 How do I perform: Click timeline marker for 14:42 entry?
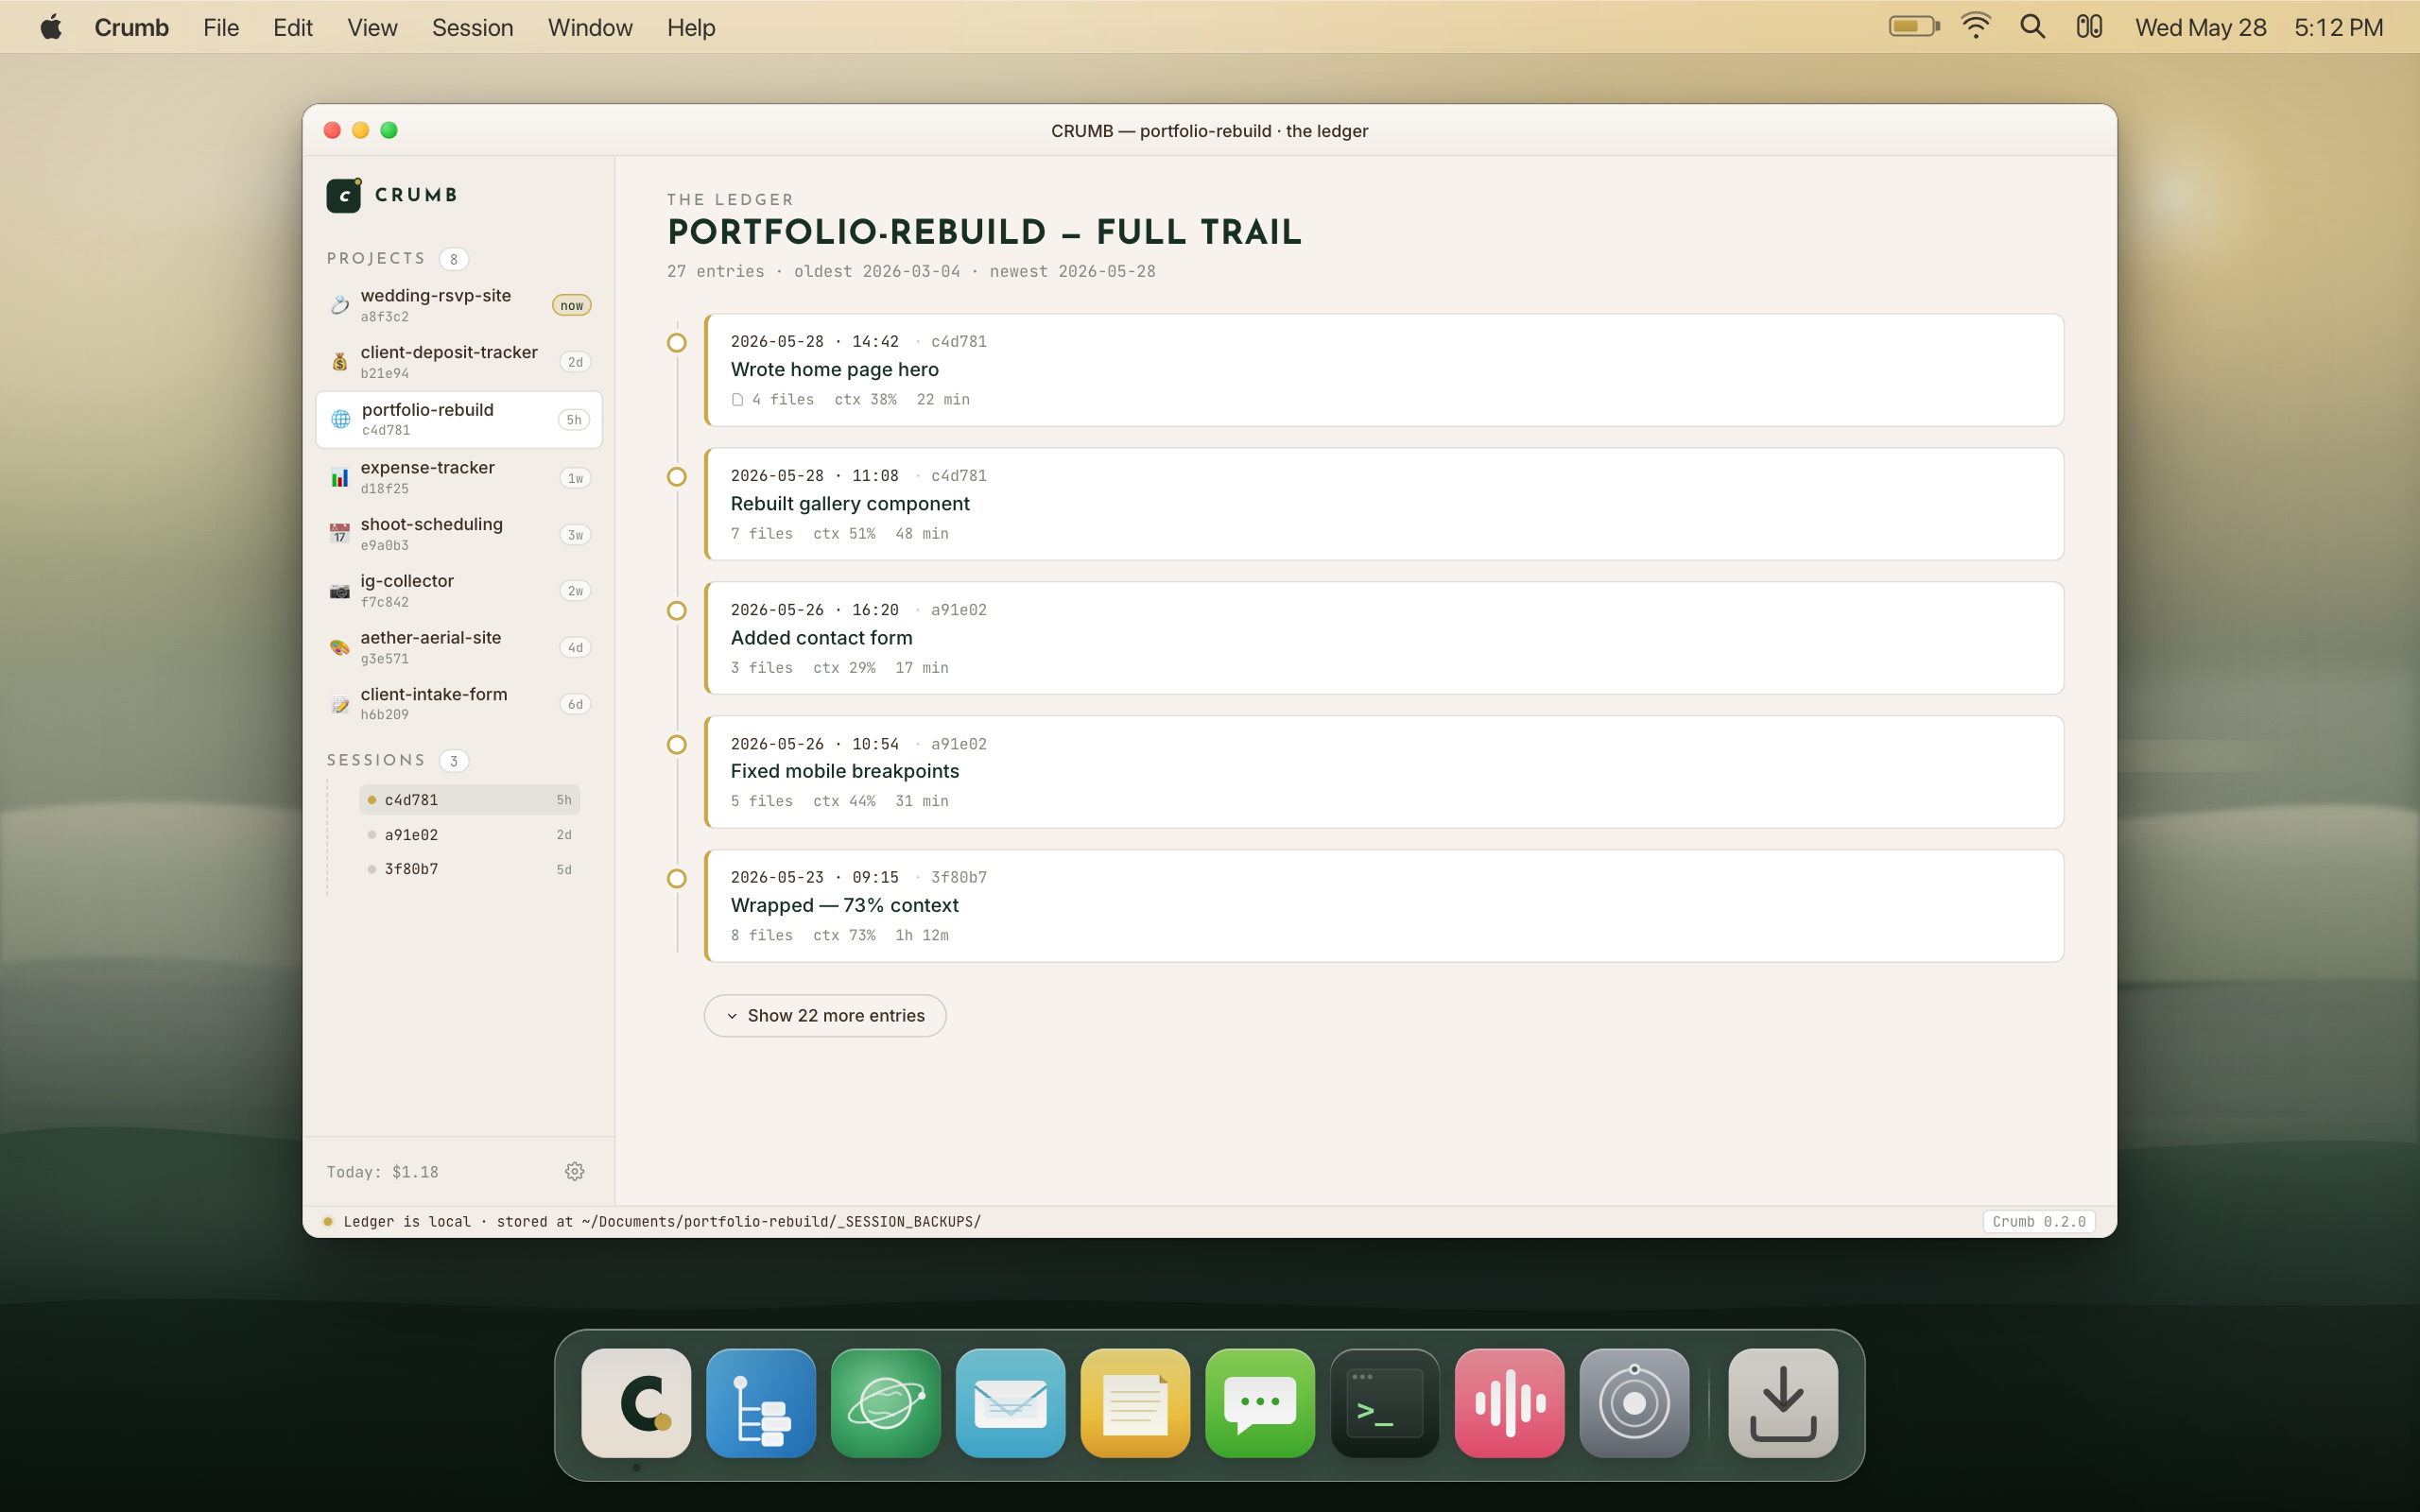point(677,343)
